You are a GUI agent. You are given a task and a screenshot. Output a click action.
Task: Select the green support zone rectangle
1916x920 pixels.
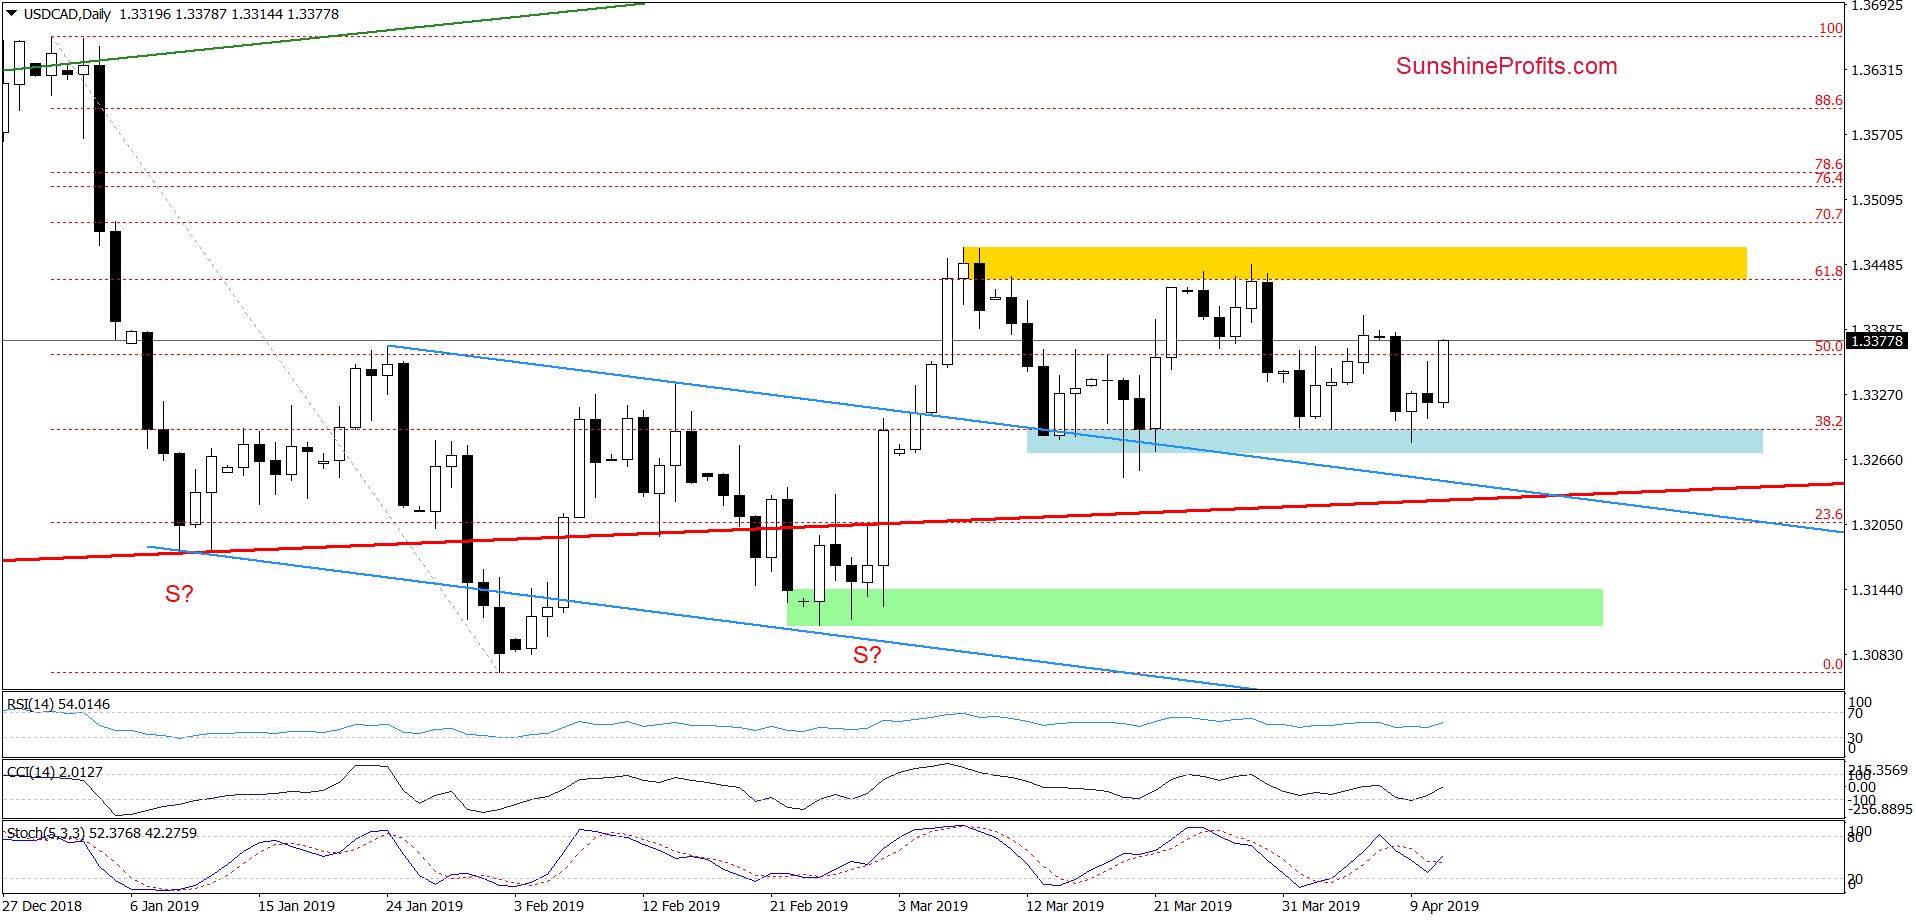(x=1195, y=607)
